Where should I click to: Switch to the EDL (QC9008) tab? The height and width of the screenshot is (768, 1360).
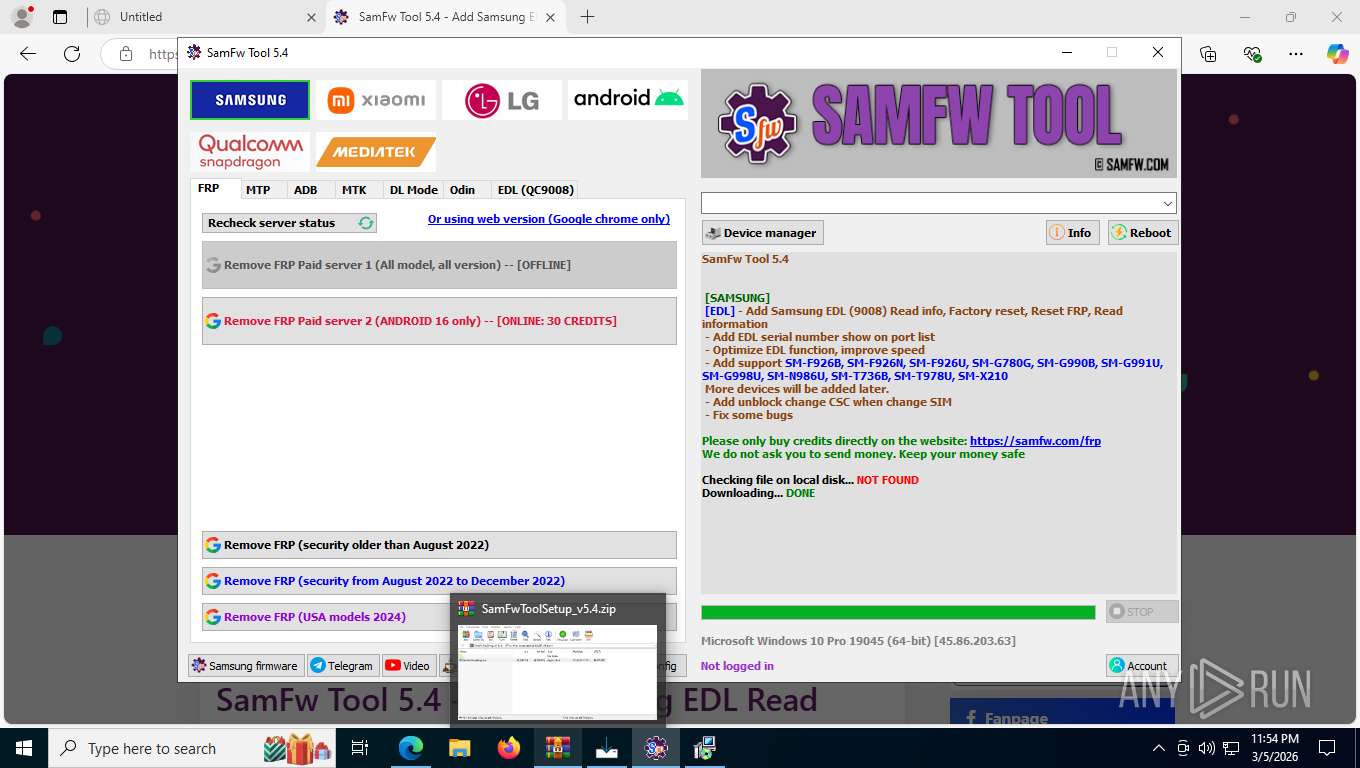tap(535, 190)
